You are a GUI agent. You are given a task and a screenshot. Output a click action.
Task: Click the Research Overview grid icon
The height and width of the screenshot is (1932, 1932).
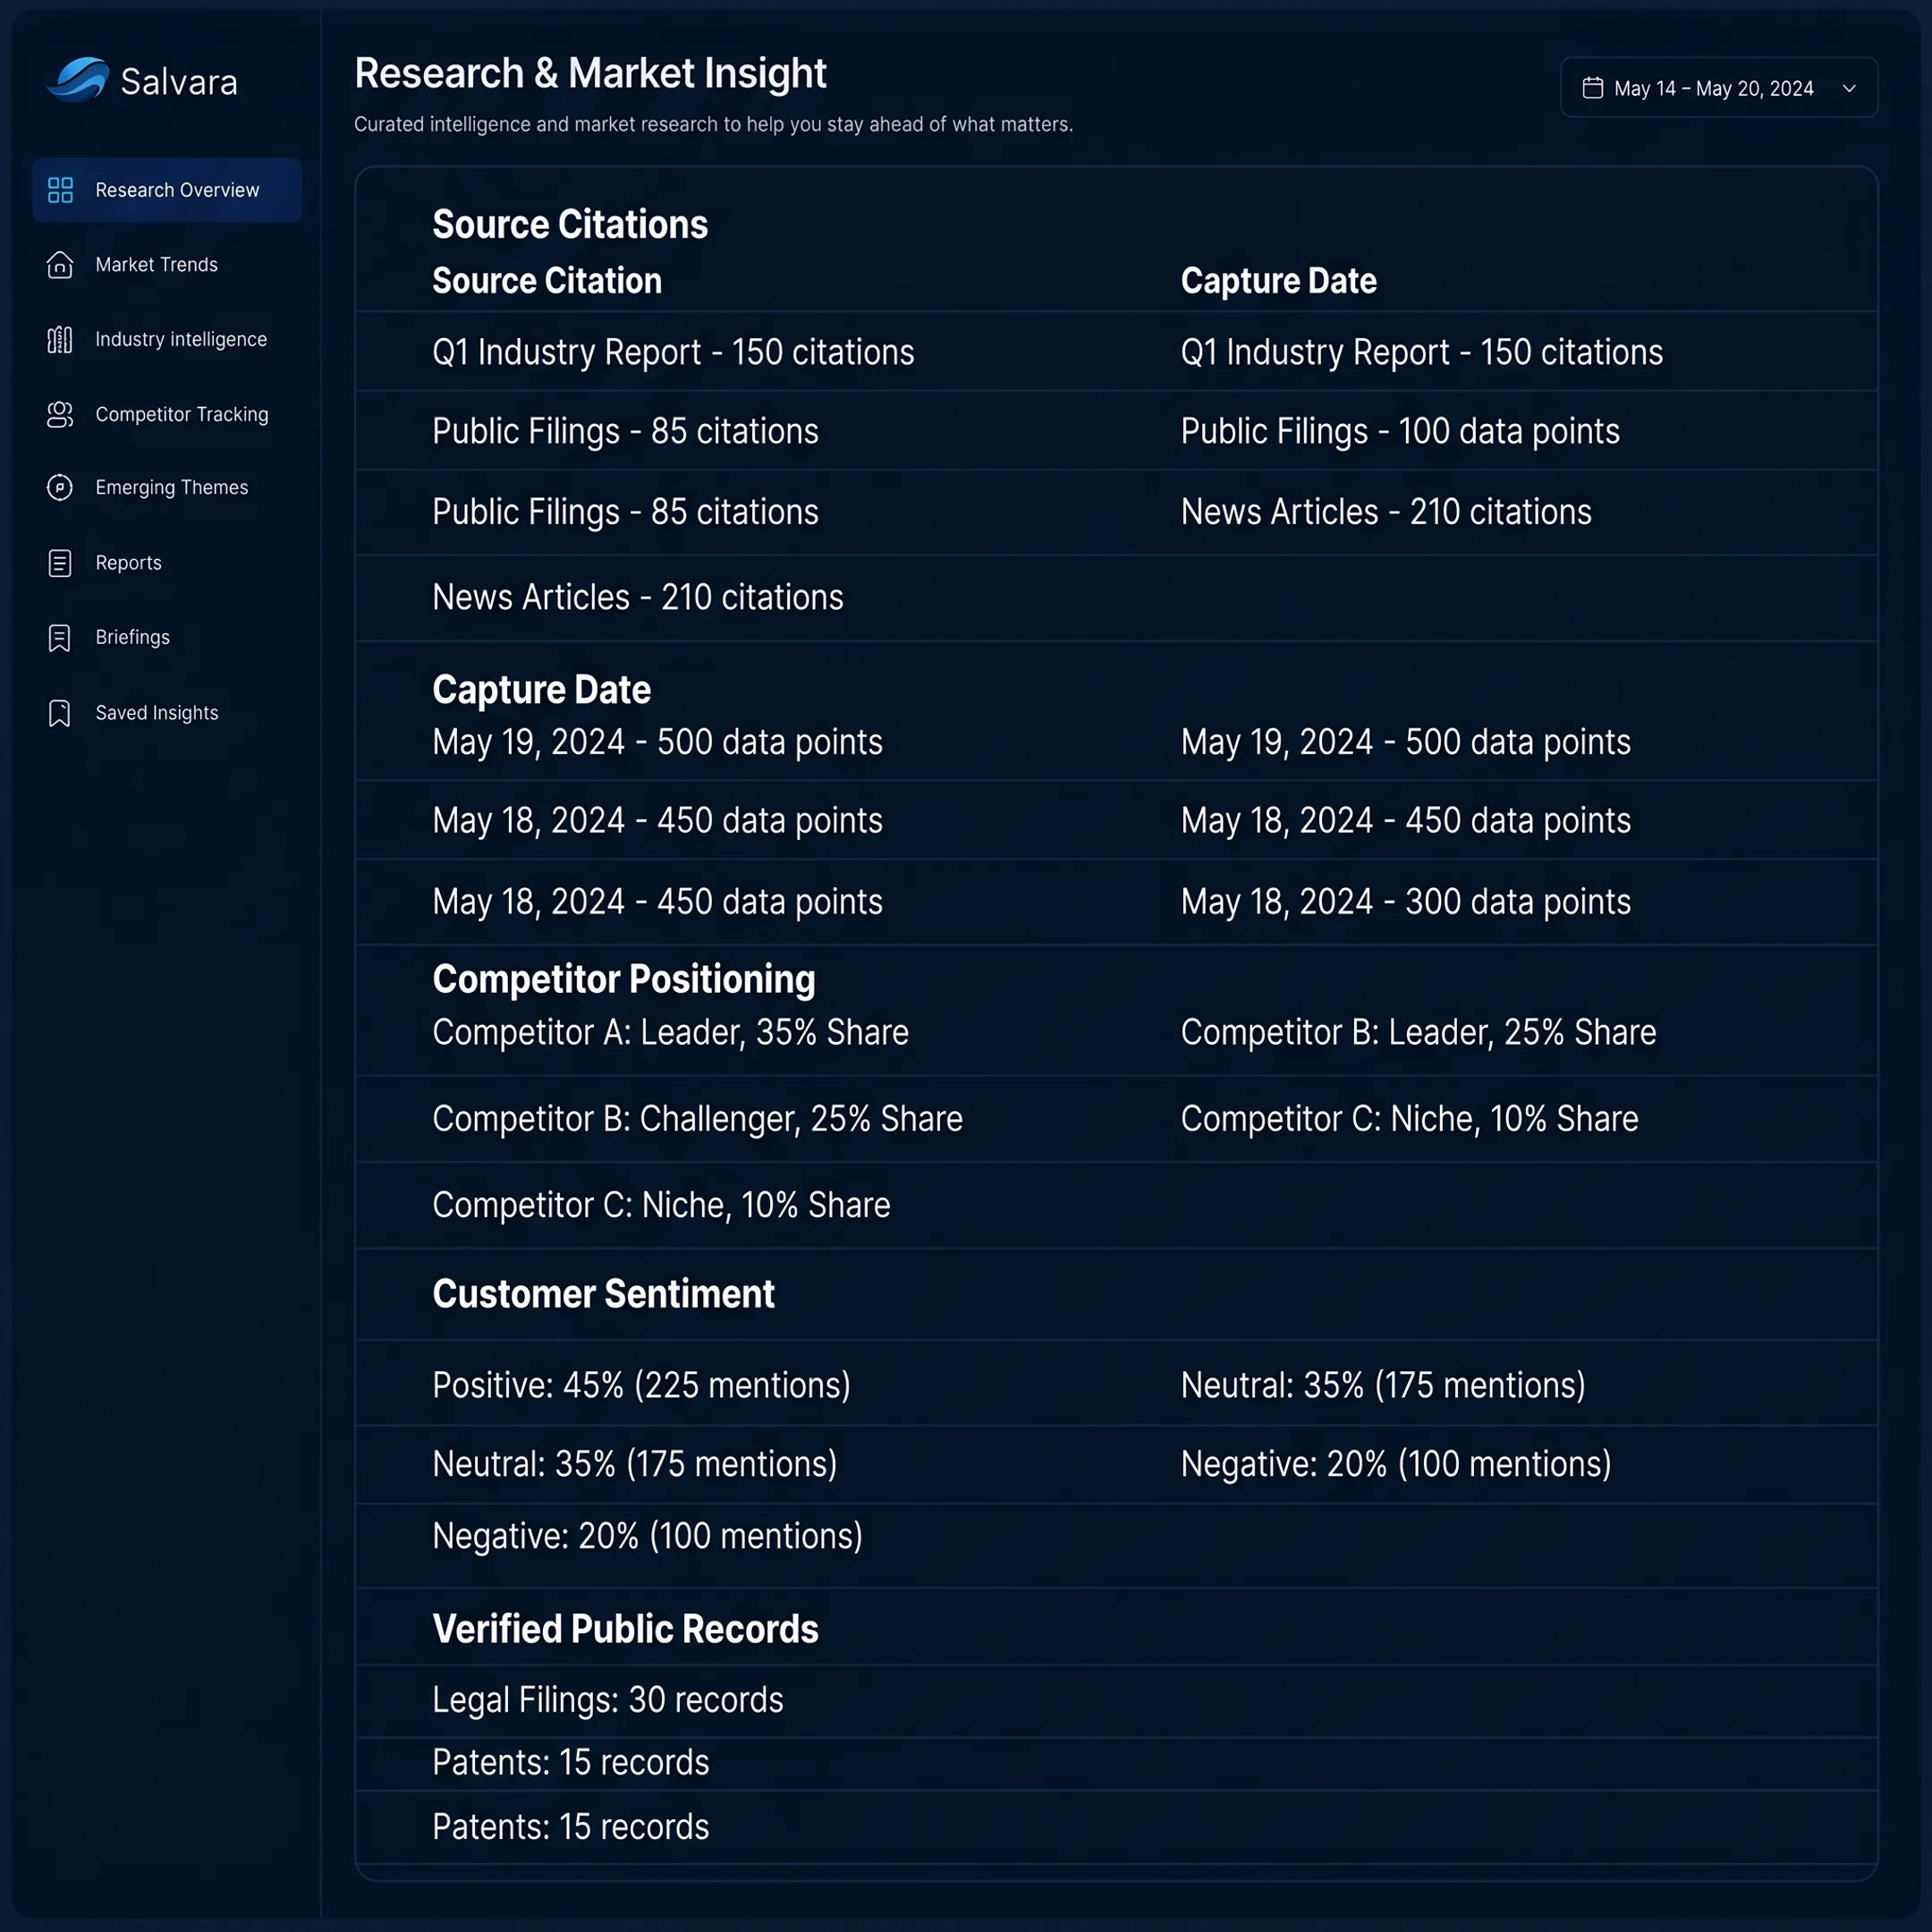60,190
